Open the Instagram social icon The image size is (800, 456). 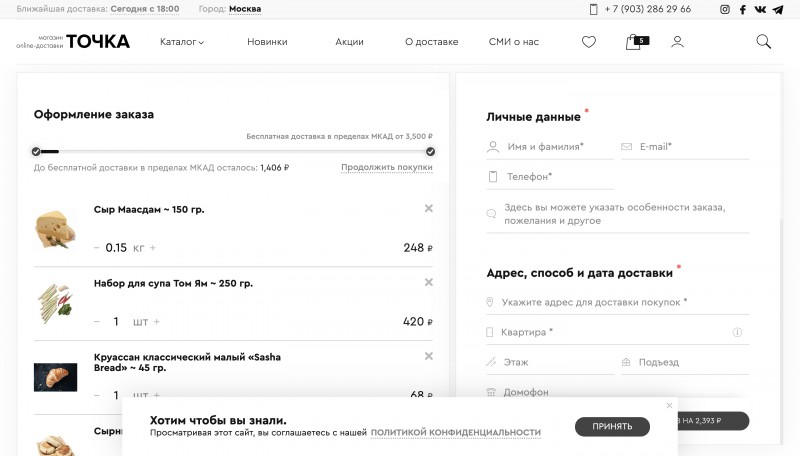pyautogui.click(x=725, y=9)
